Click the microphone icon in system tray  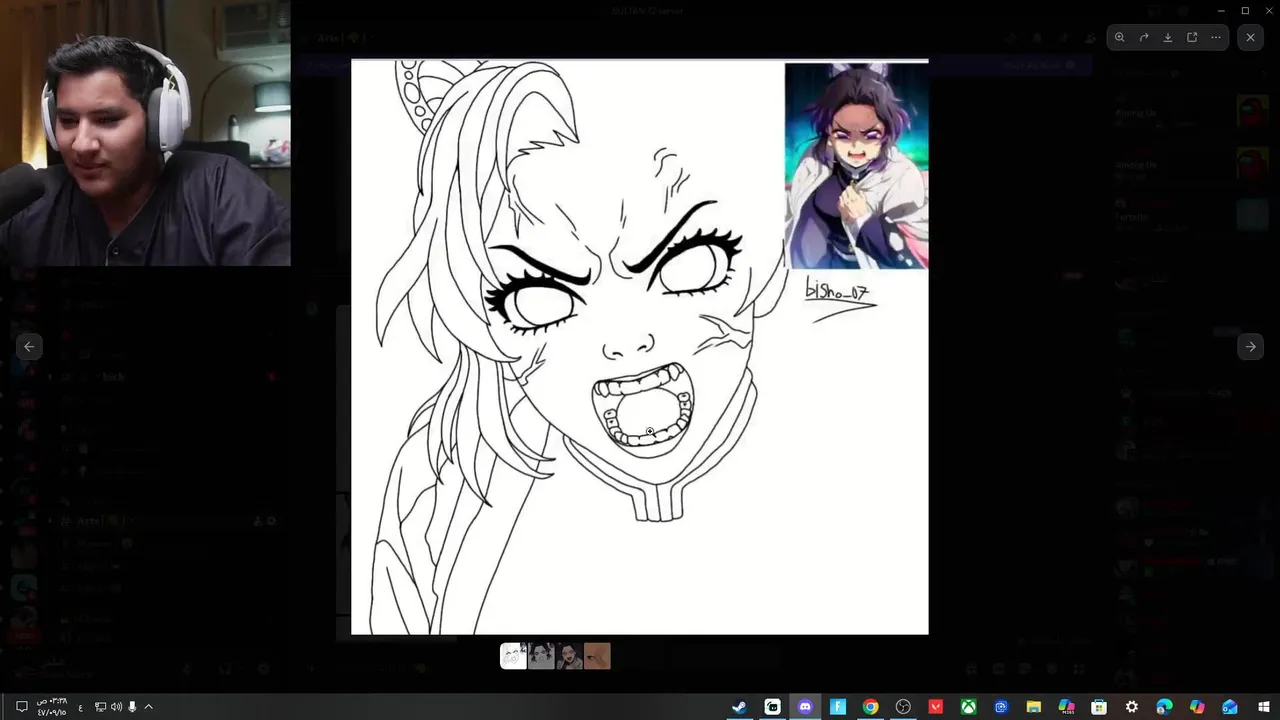pyautogui.click(x=132, y=707)
